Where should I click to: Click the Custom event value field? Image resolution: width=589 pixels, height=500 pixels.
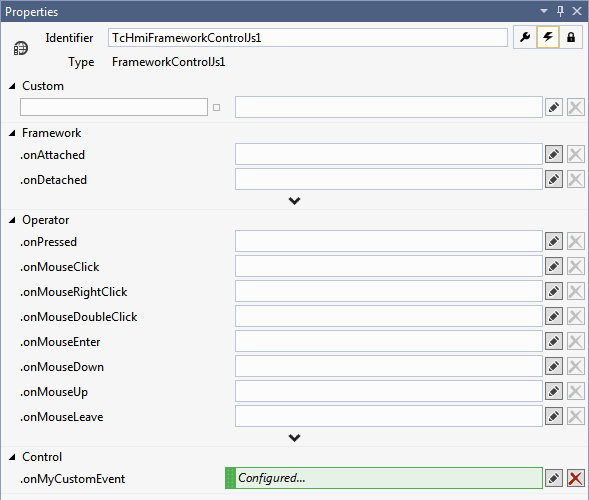click(389, 107)
